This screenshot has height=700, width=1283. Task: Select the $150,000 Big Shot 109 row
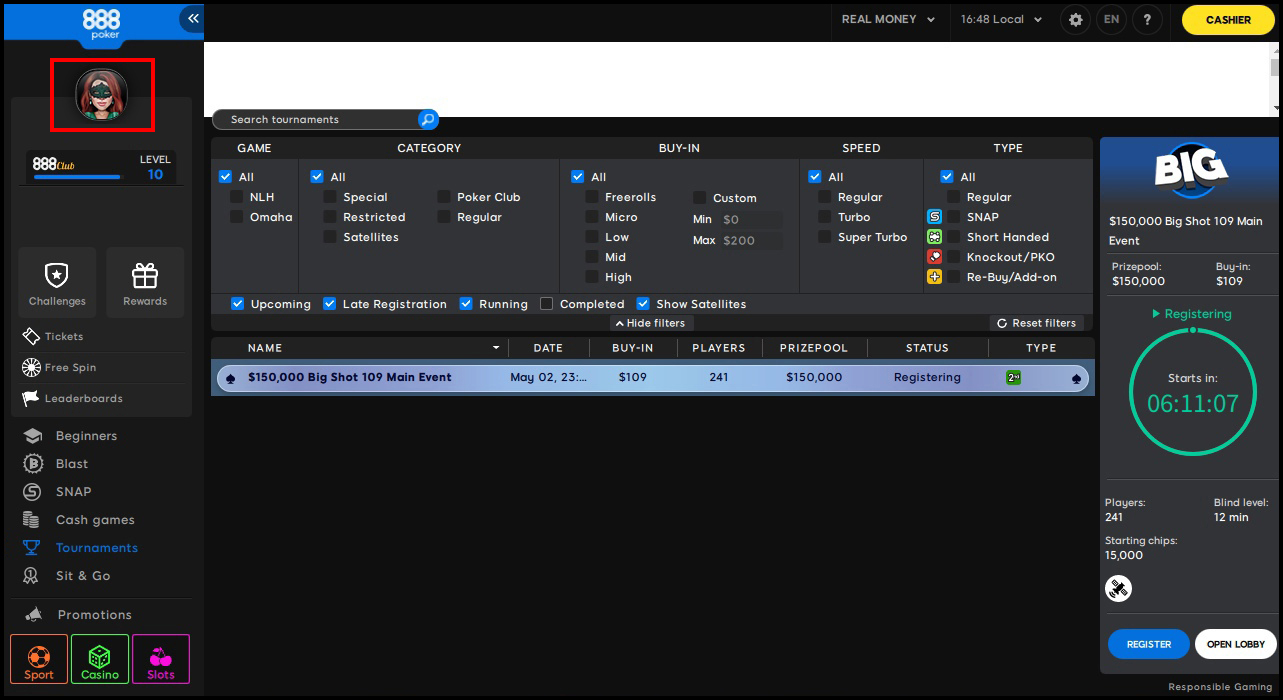[653, 378]
